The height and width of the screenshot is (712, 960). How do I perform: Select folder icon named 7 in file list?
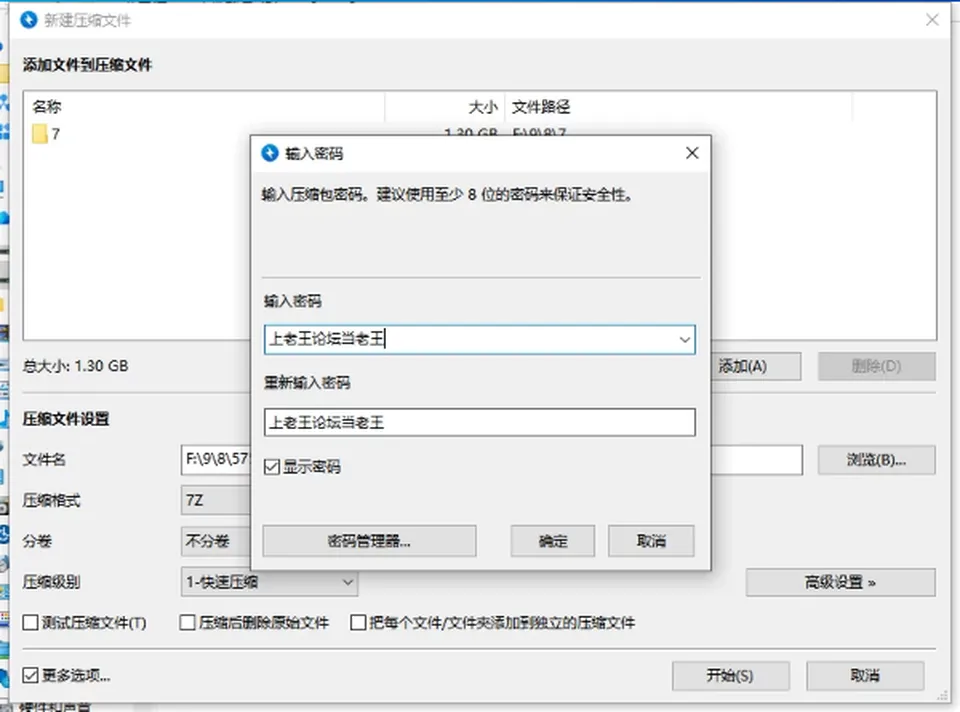pyautogui.click(x=40, y=133)
